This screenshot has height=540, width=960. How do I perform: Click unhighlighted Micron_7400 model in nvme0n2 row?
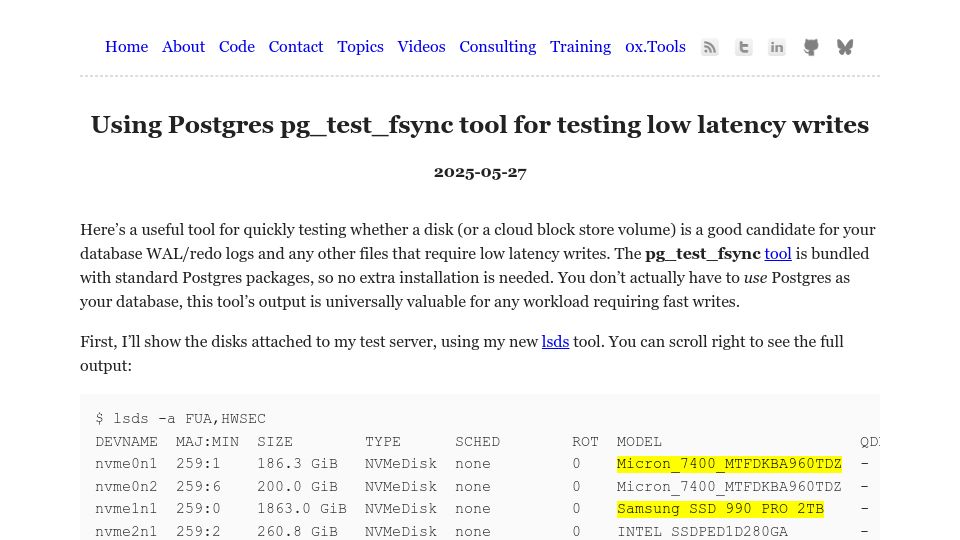coord(729,487)
